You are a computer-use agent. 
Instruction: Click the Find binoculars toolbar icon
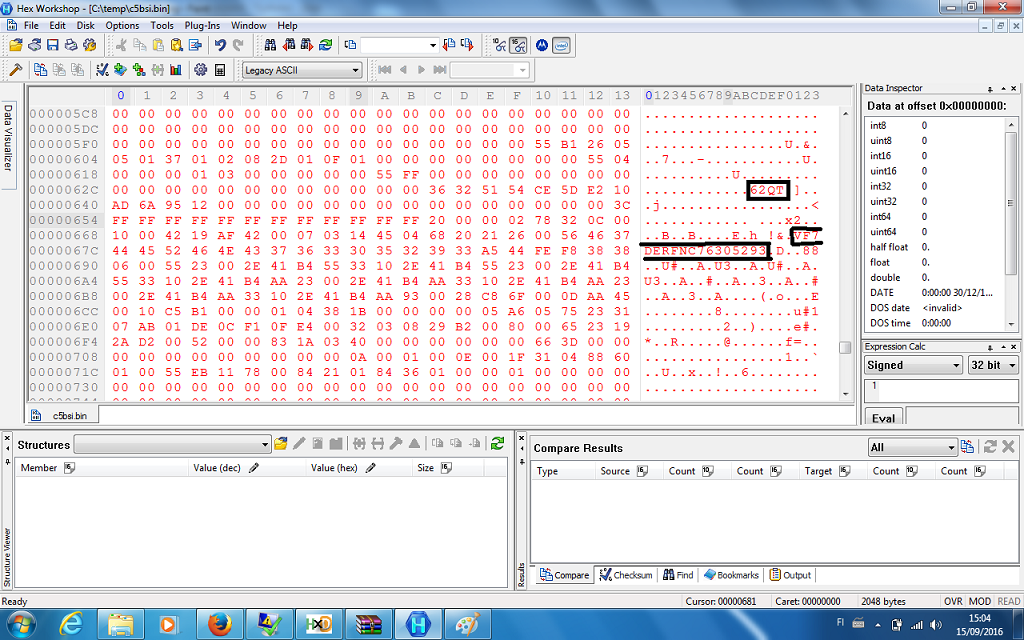270,45
